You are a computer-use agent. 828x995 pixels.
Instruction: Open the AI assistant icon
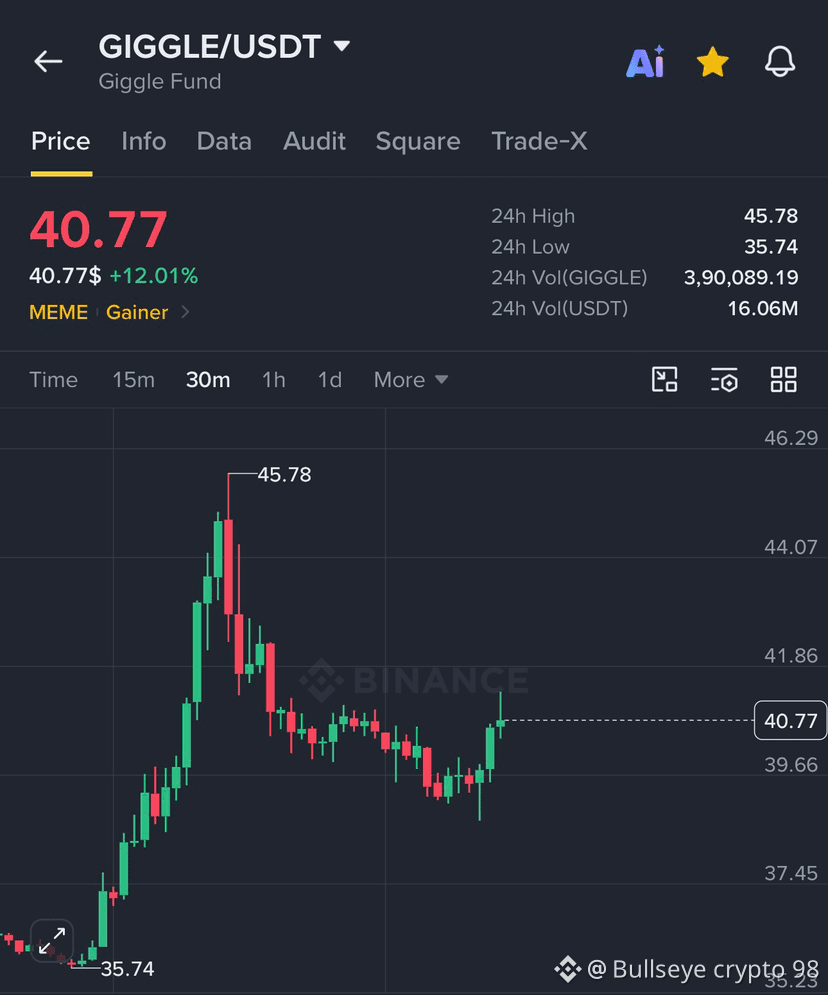coord(645,62)
